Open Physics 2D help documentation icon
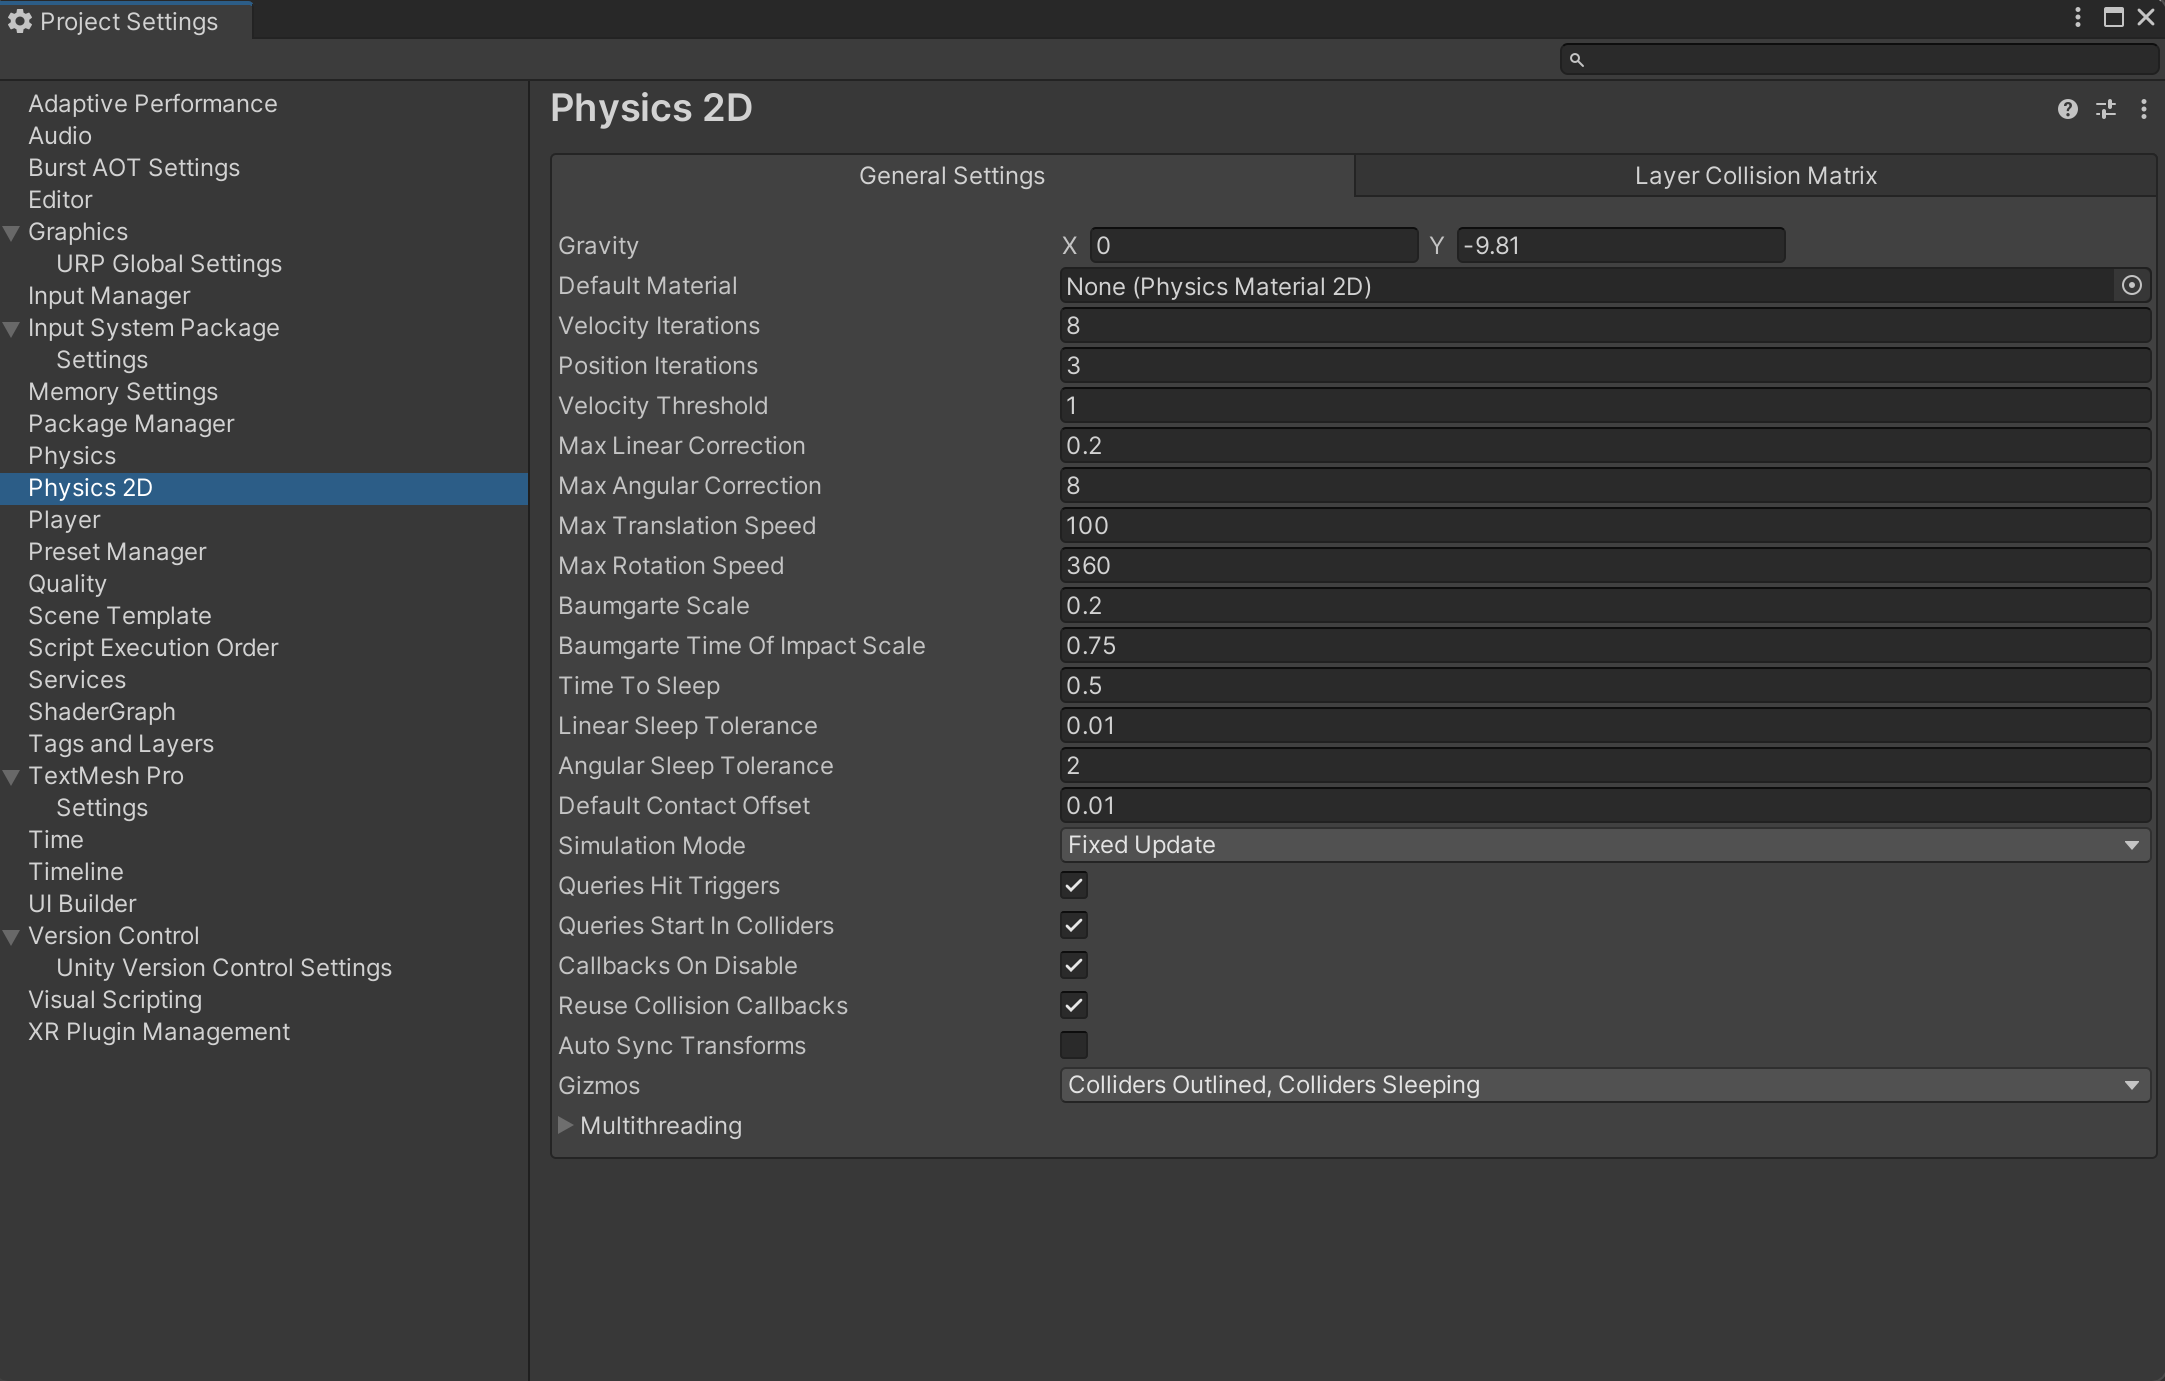Viewport: 2165px width, 1381px height. [x=2067, y=109]
